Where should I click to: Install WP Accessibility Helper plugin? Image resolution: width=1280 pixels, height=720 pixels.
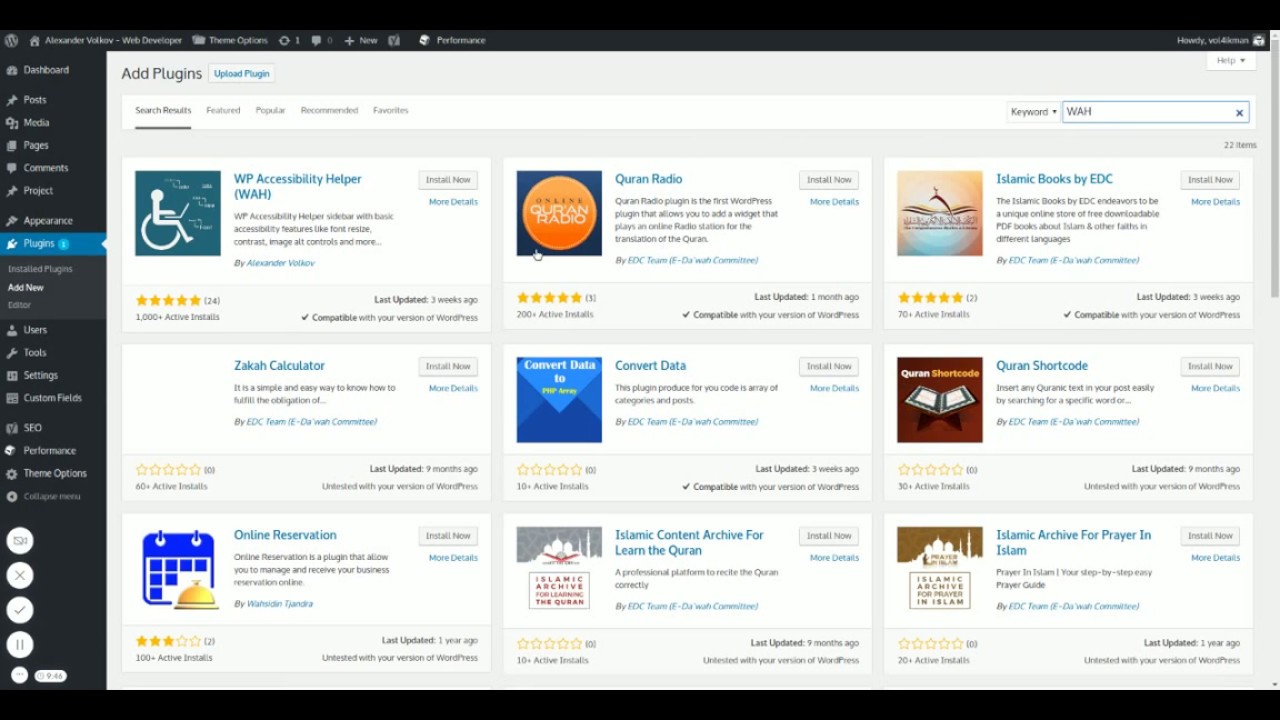point(448,180)
